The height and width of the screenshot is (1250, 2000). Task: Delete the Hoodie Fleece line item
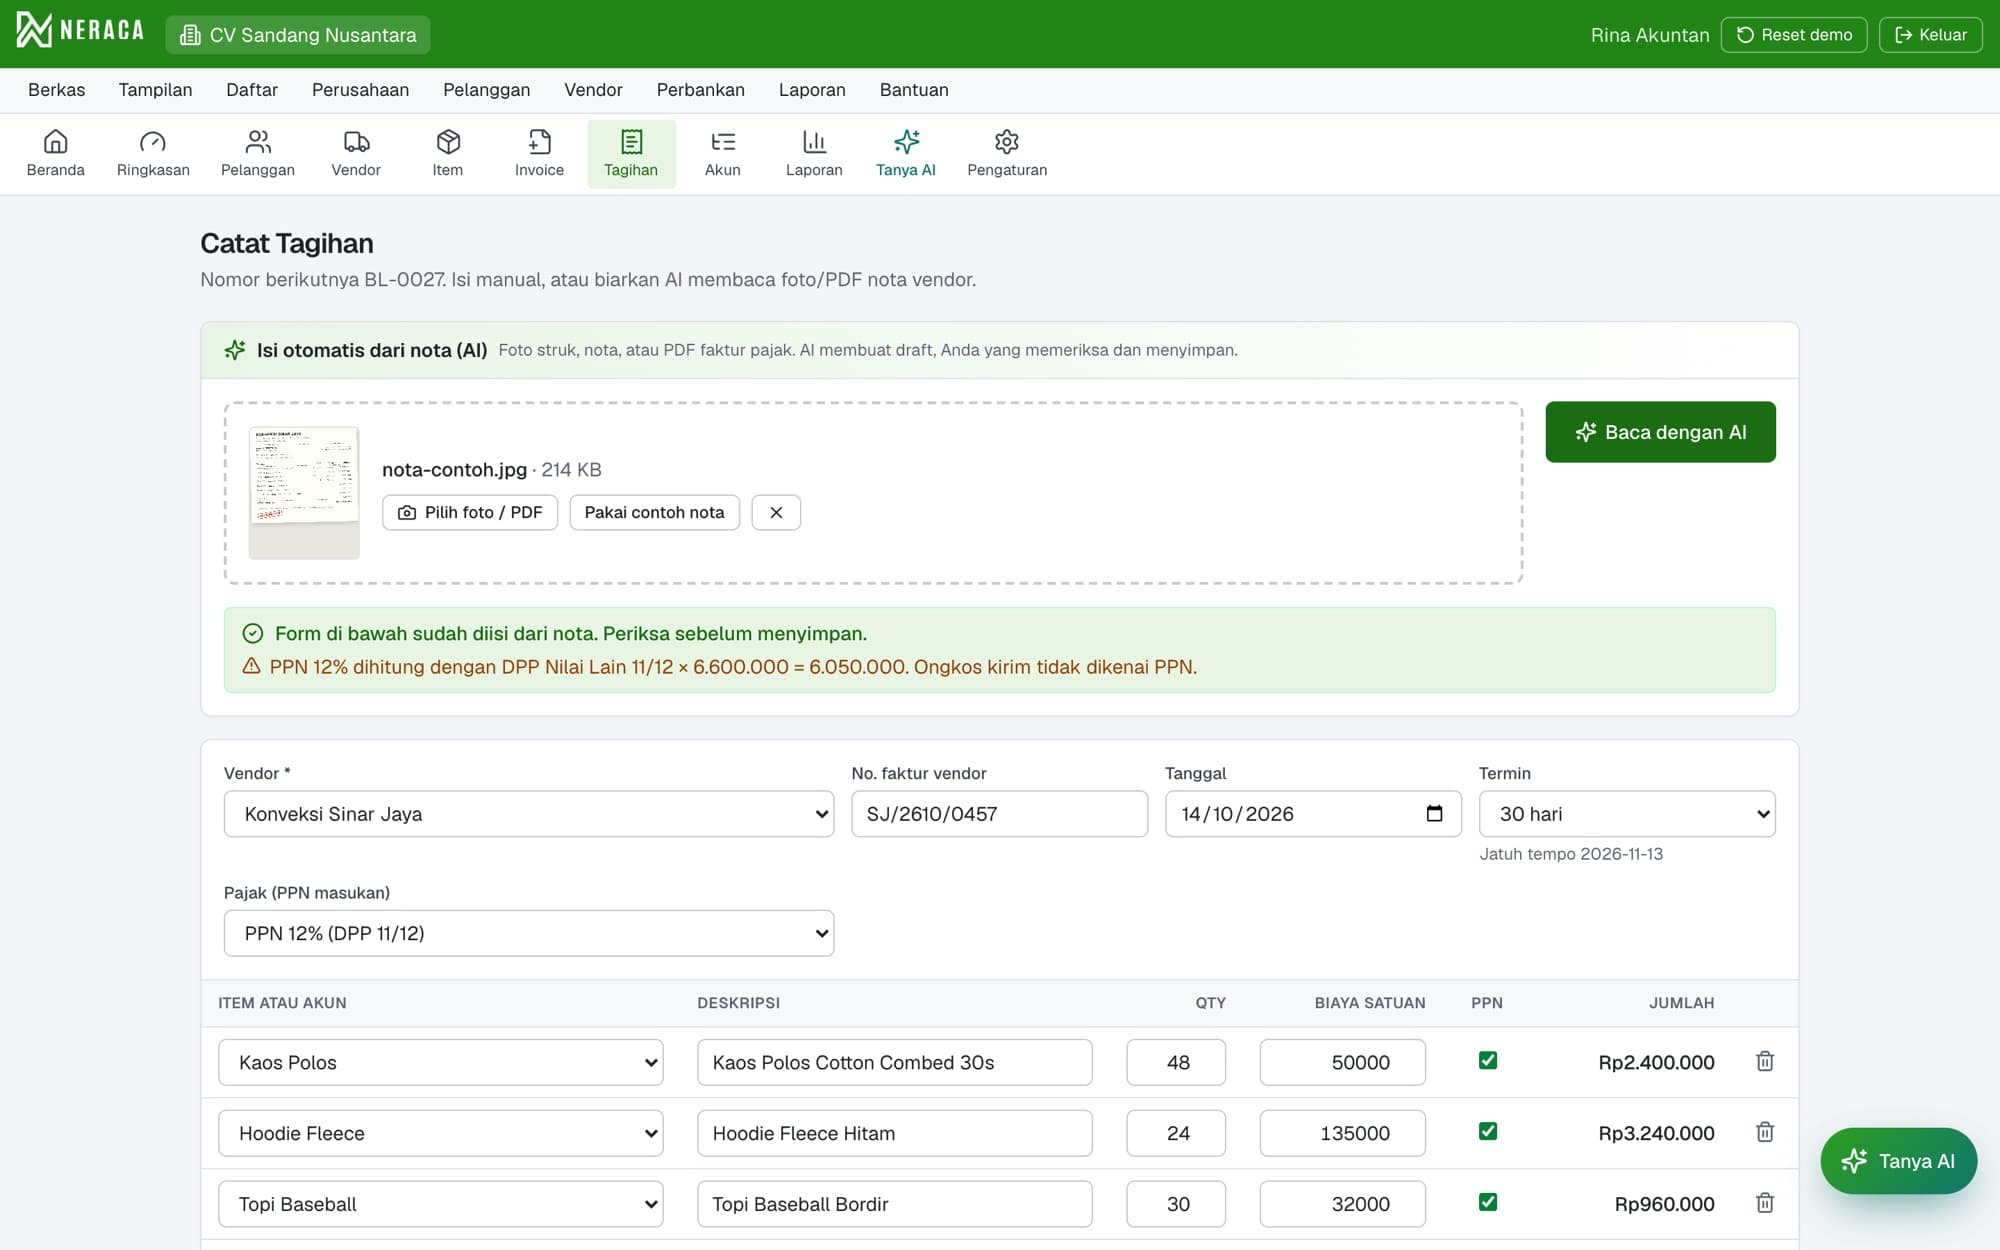point(1765,1133)
